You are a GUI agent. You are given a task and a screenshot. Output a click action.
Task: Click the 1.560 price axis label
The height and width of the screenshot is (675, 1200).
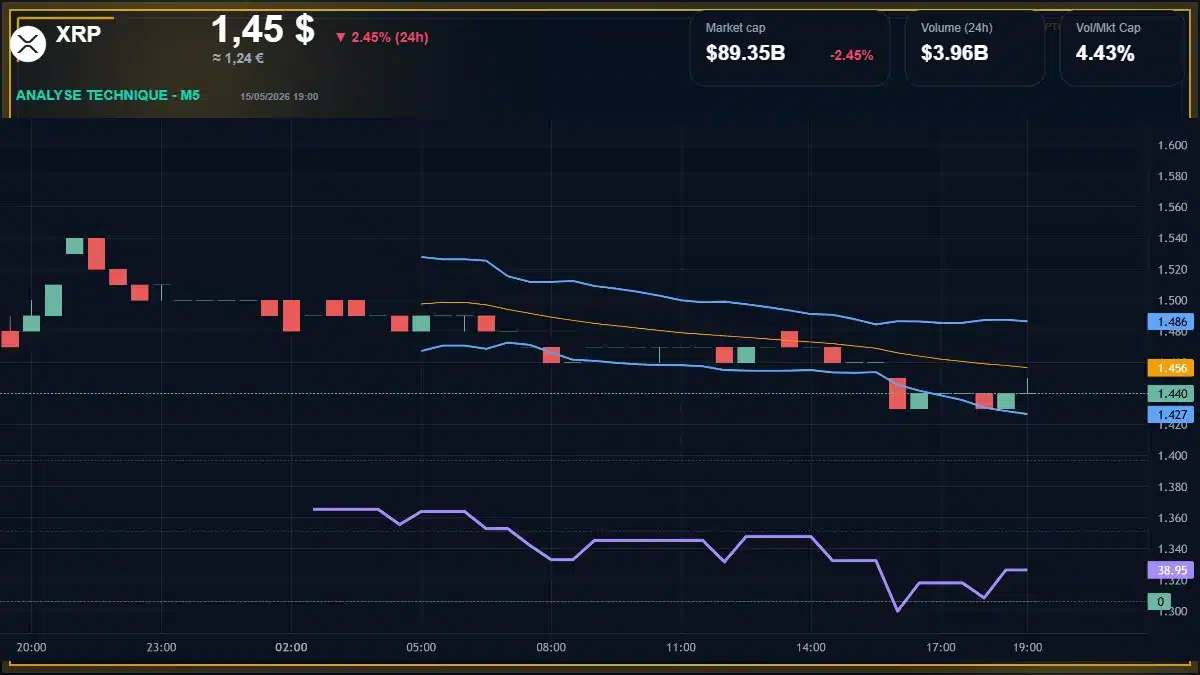click(1172, 208)
